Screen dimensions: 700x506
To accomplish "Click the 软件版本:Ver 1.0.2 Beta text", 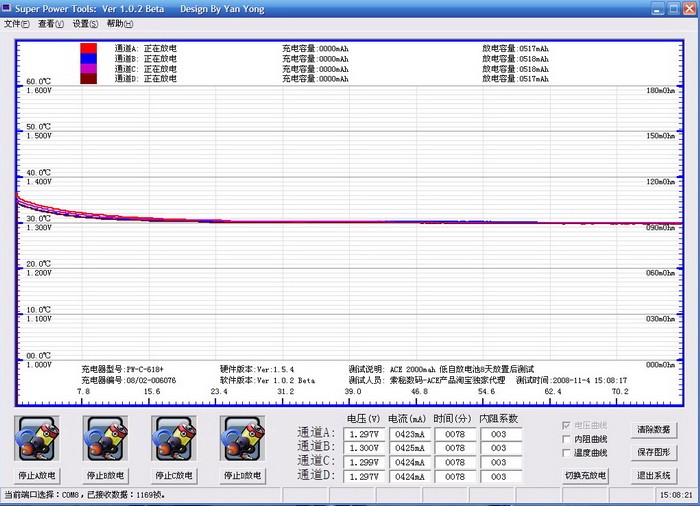I will (x=267, y=381).
